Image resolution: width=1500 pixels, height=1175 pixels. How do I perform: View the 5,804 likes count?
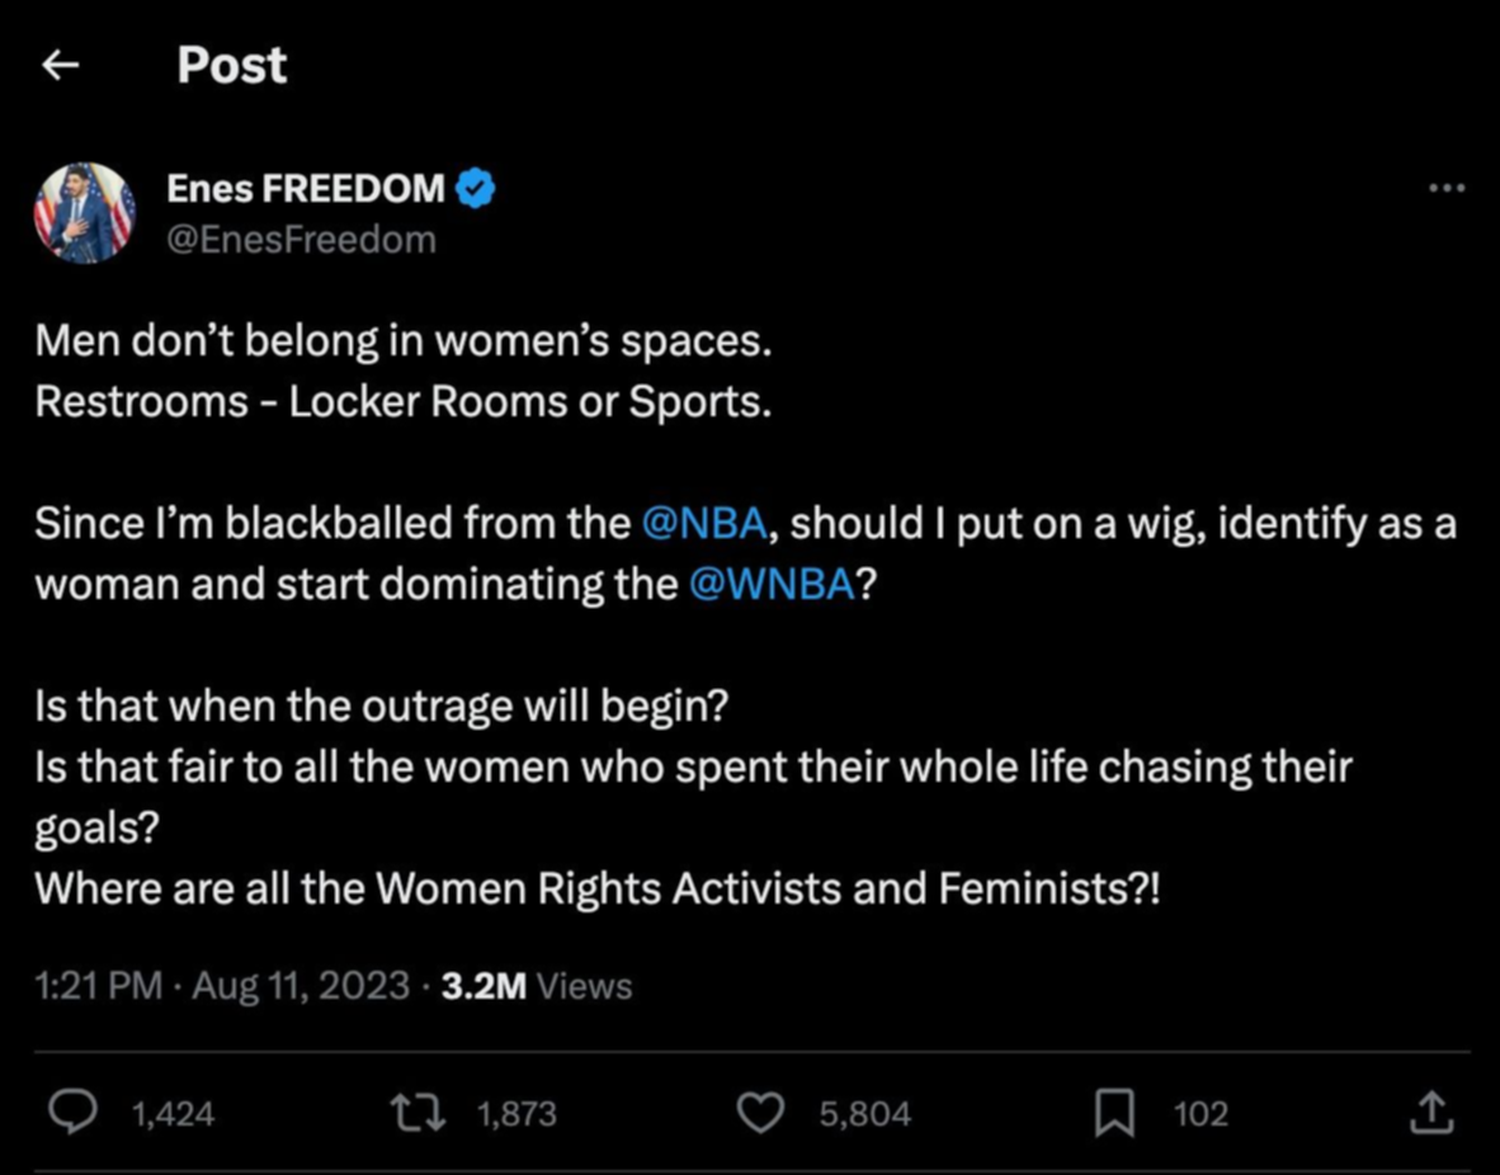(865, 1114)
